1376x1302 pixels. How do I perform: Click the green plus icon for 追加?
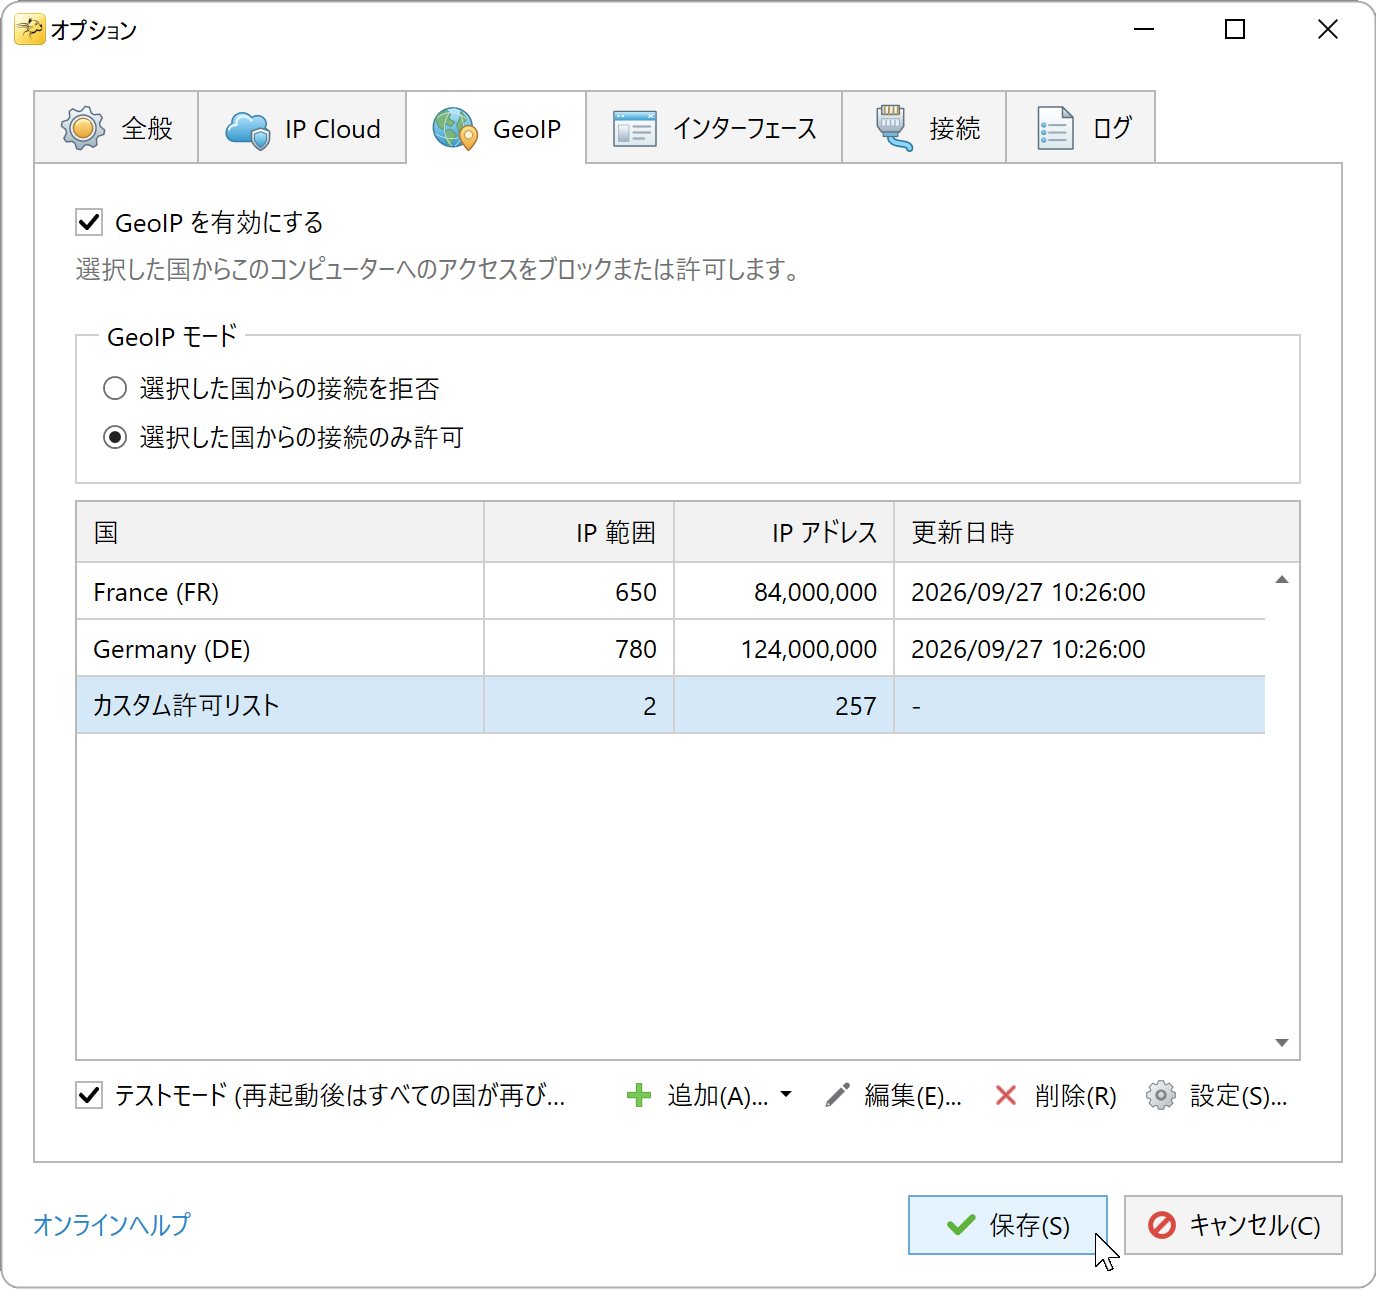pyautogui.click(x=639, y=1096)
